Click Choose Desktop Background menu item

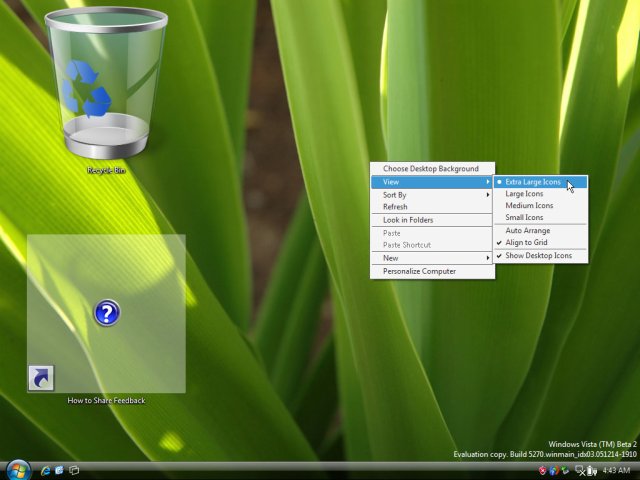point(431,169)
